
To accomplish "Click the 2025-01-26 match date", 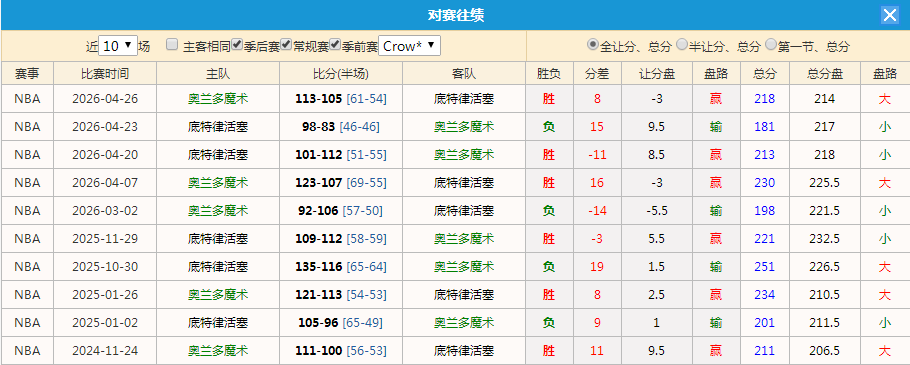I will click(x=105, y=295).
